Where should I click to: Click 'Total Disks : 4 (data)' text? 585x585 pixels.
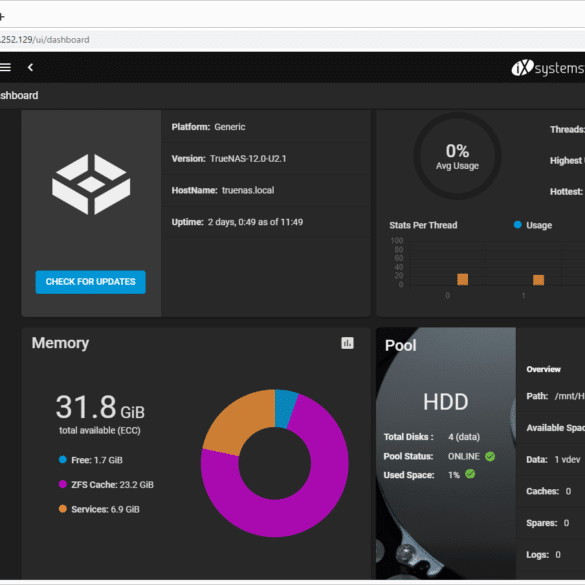(432, 437)
